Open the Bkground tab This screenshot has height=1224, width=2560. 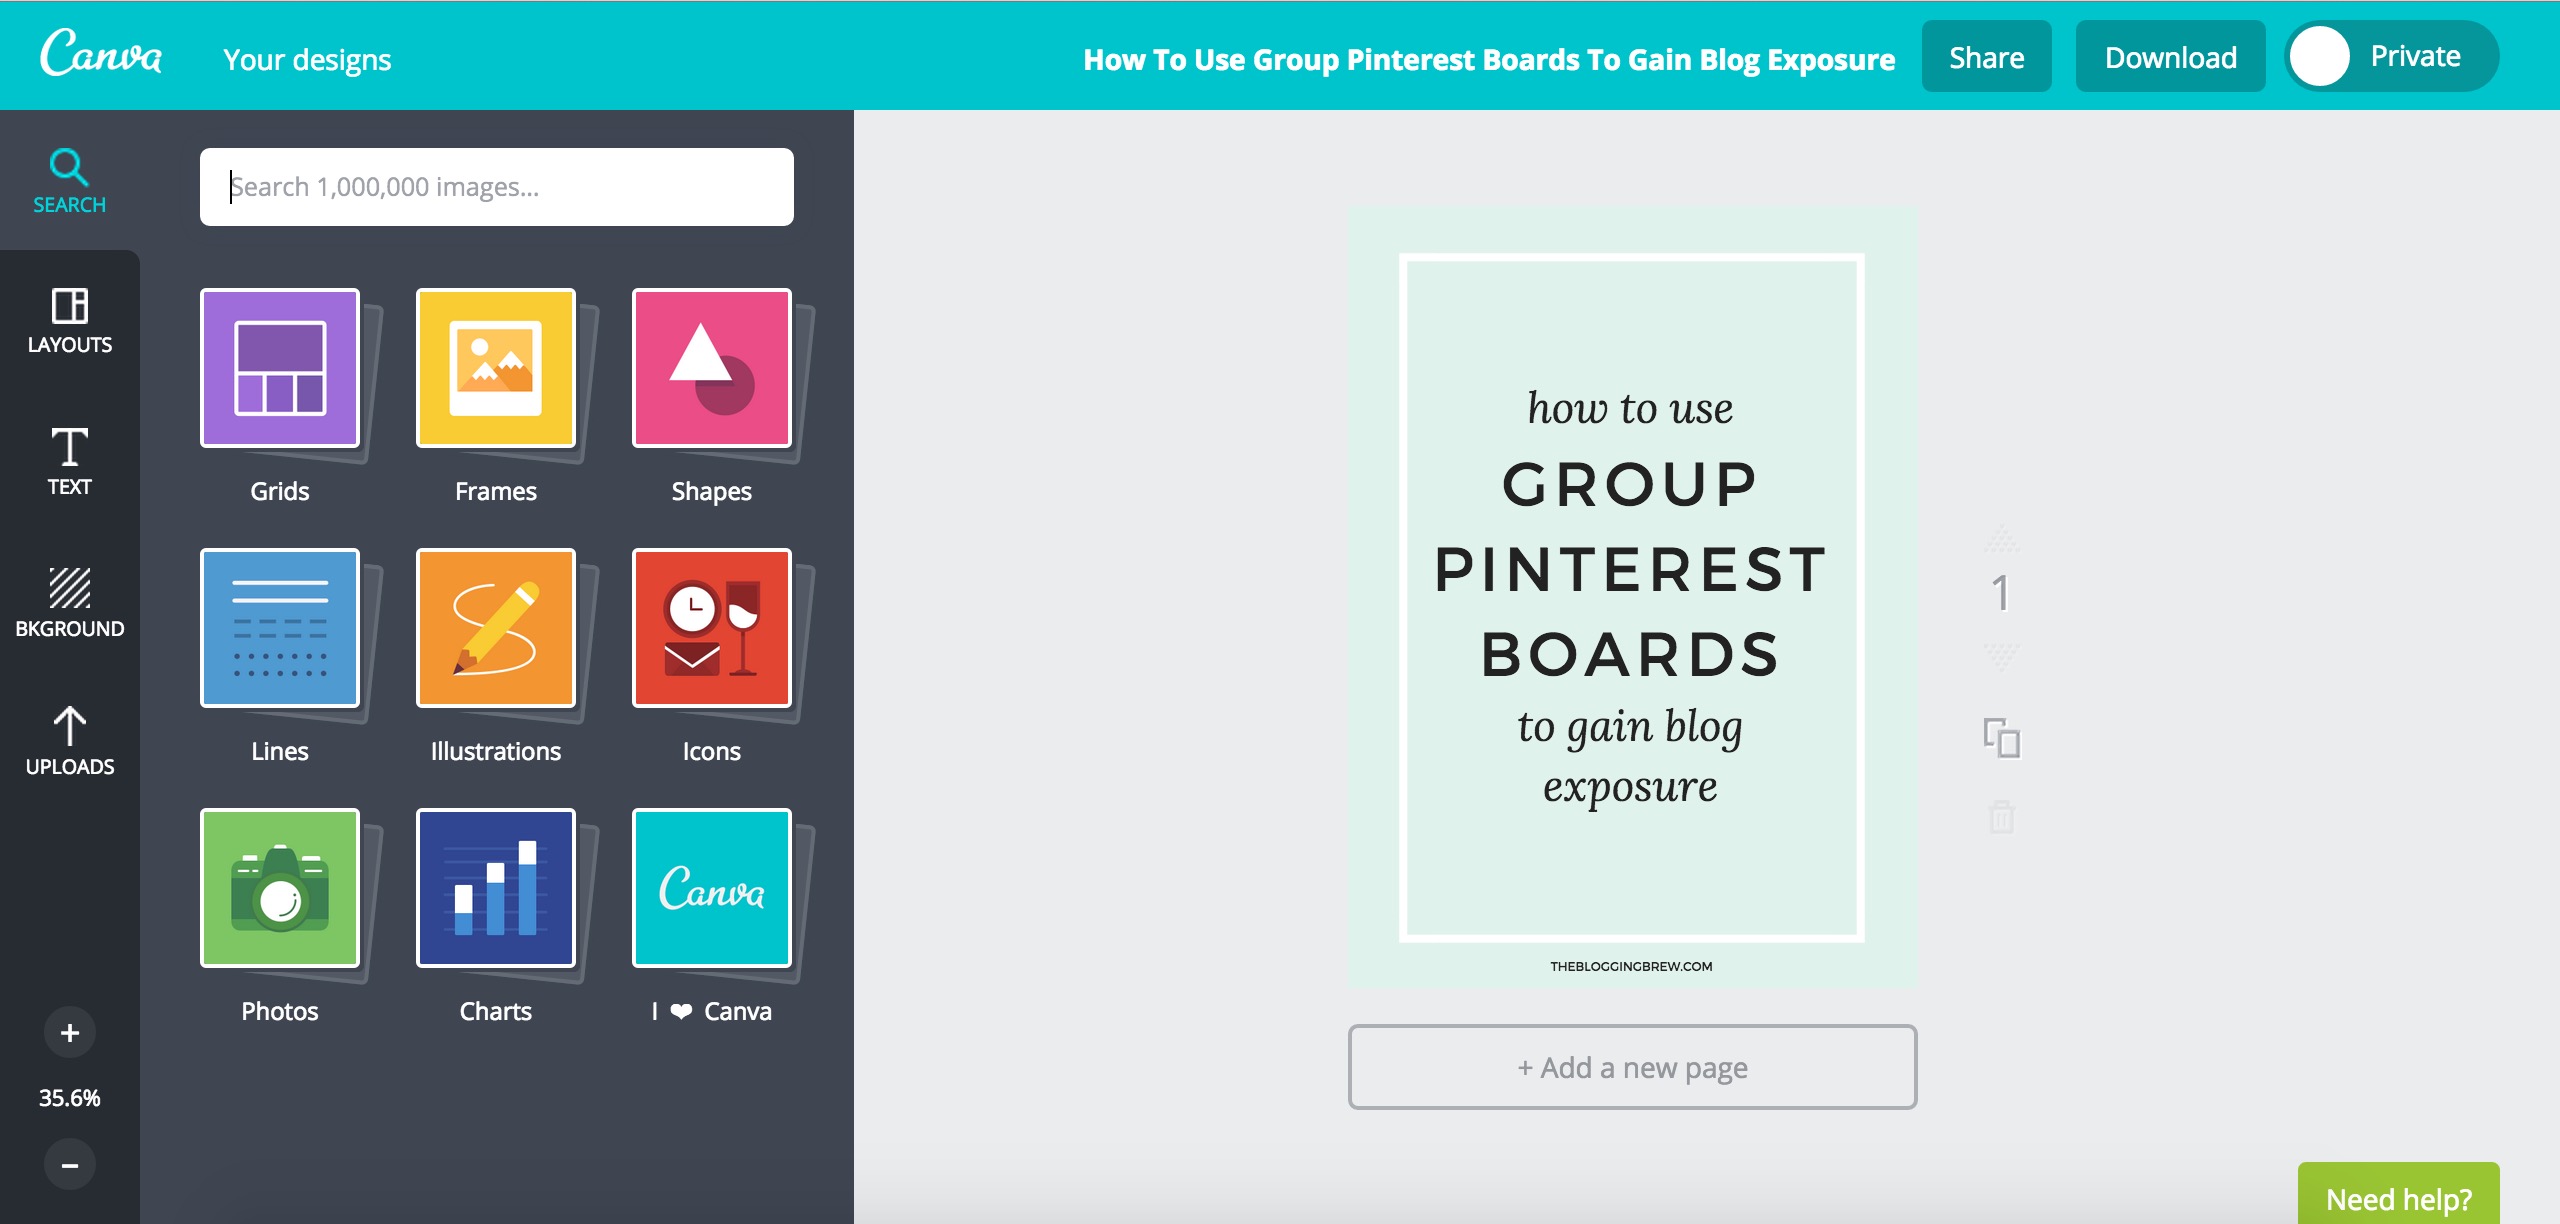point(70,602)
